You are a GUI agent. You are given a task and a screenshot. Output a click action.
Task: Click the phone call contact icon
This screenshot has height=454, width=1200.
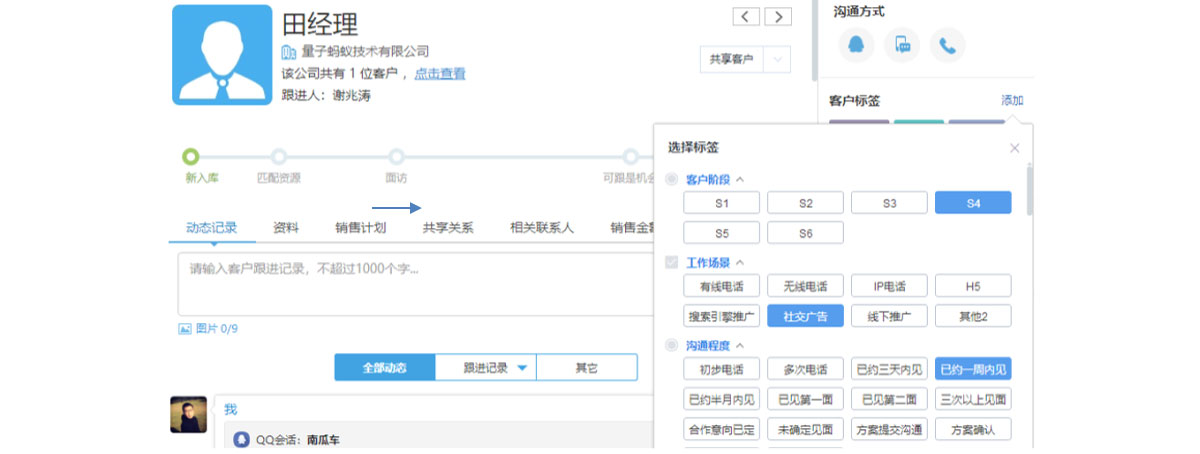click(947, 45)
